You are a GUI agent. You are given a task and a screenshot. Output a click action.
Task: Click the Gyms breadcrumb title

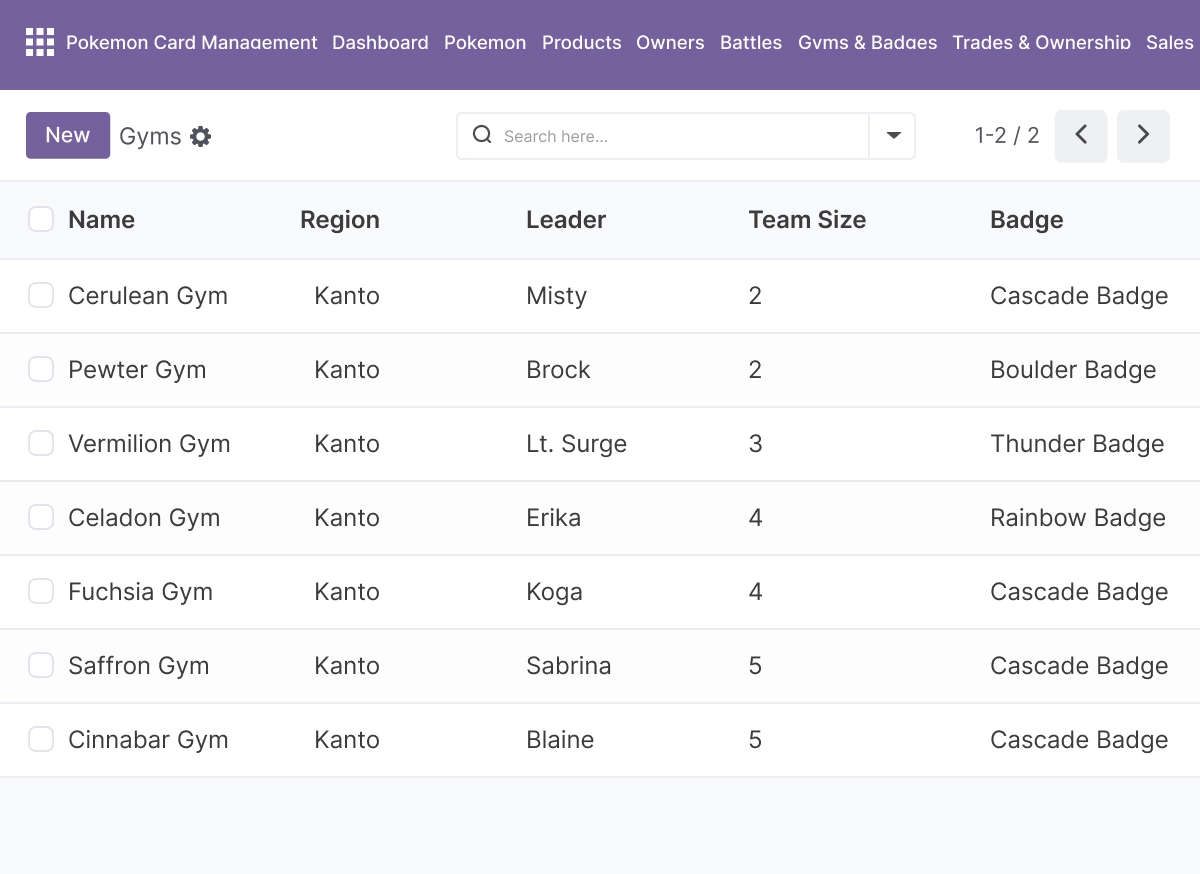point(150,137)
